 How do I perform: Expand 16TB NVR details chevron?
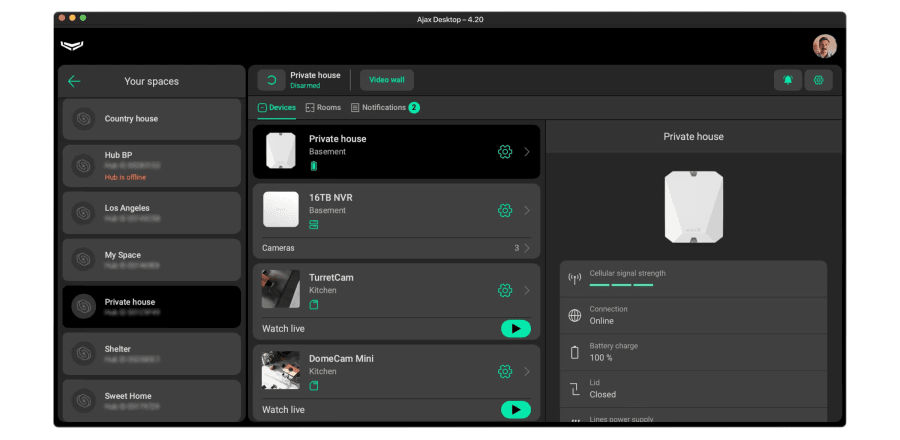point(527,211)
